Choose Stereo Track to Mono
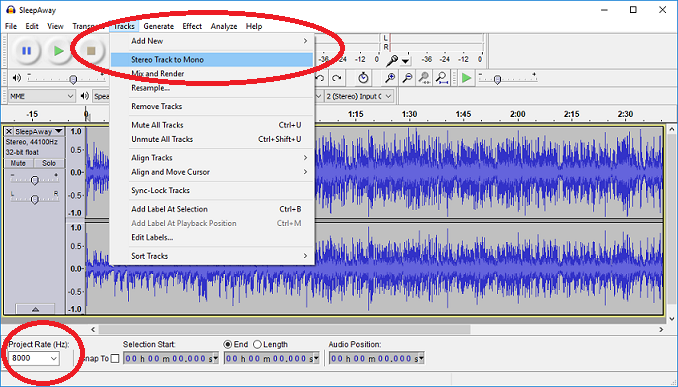Viewport: 678px width, 387px height. click(211, 60)
